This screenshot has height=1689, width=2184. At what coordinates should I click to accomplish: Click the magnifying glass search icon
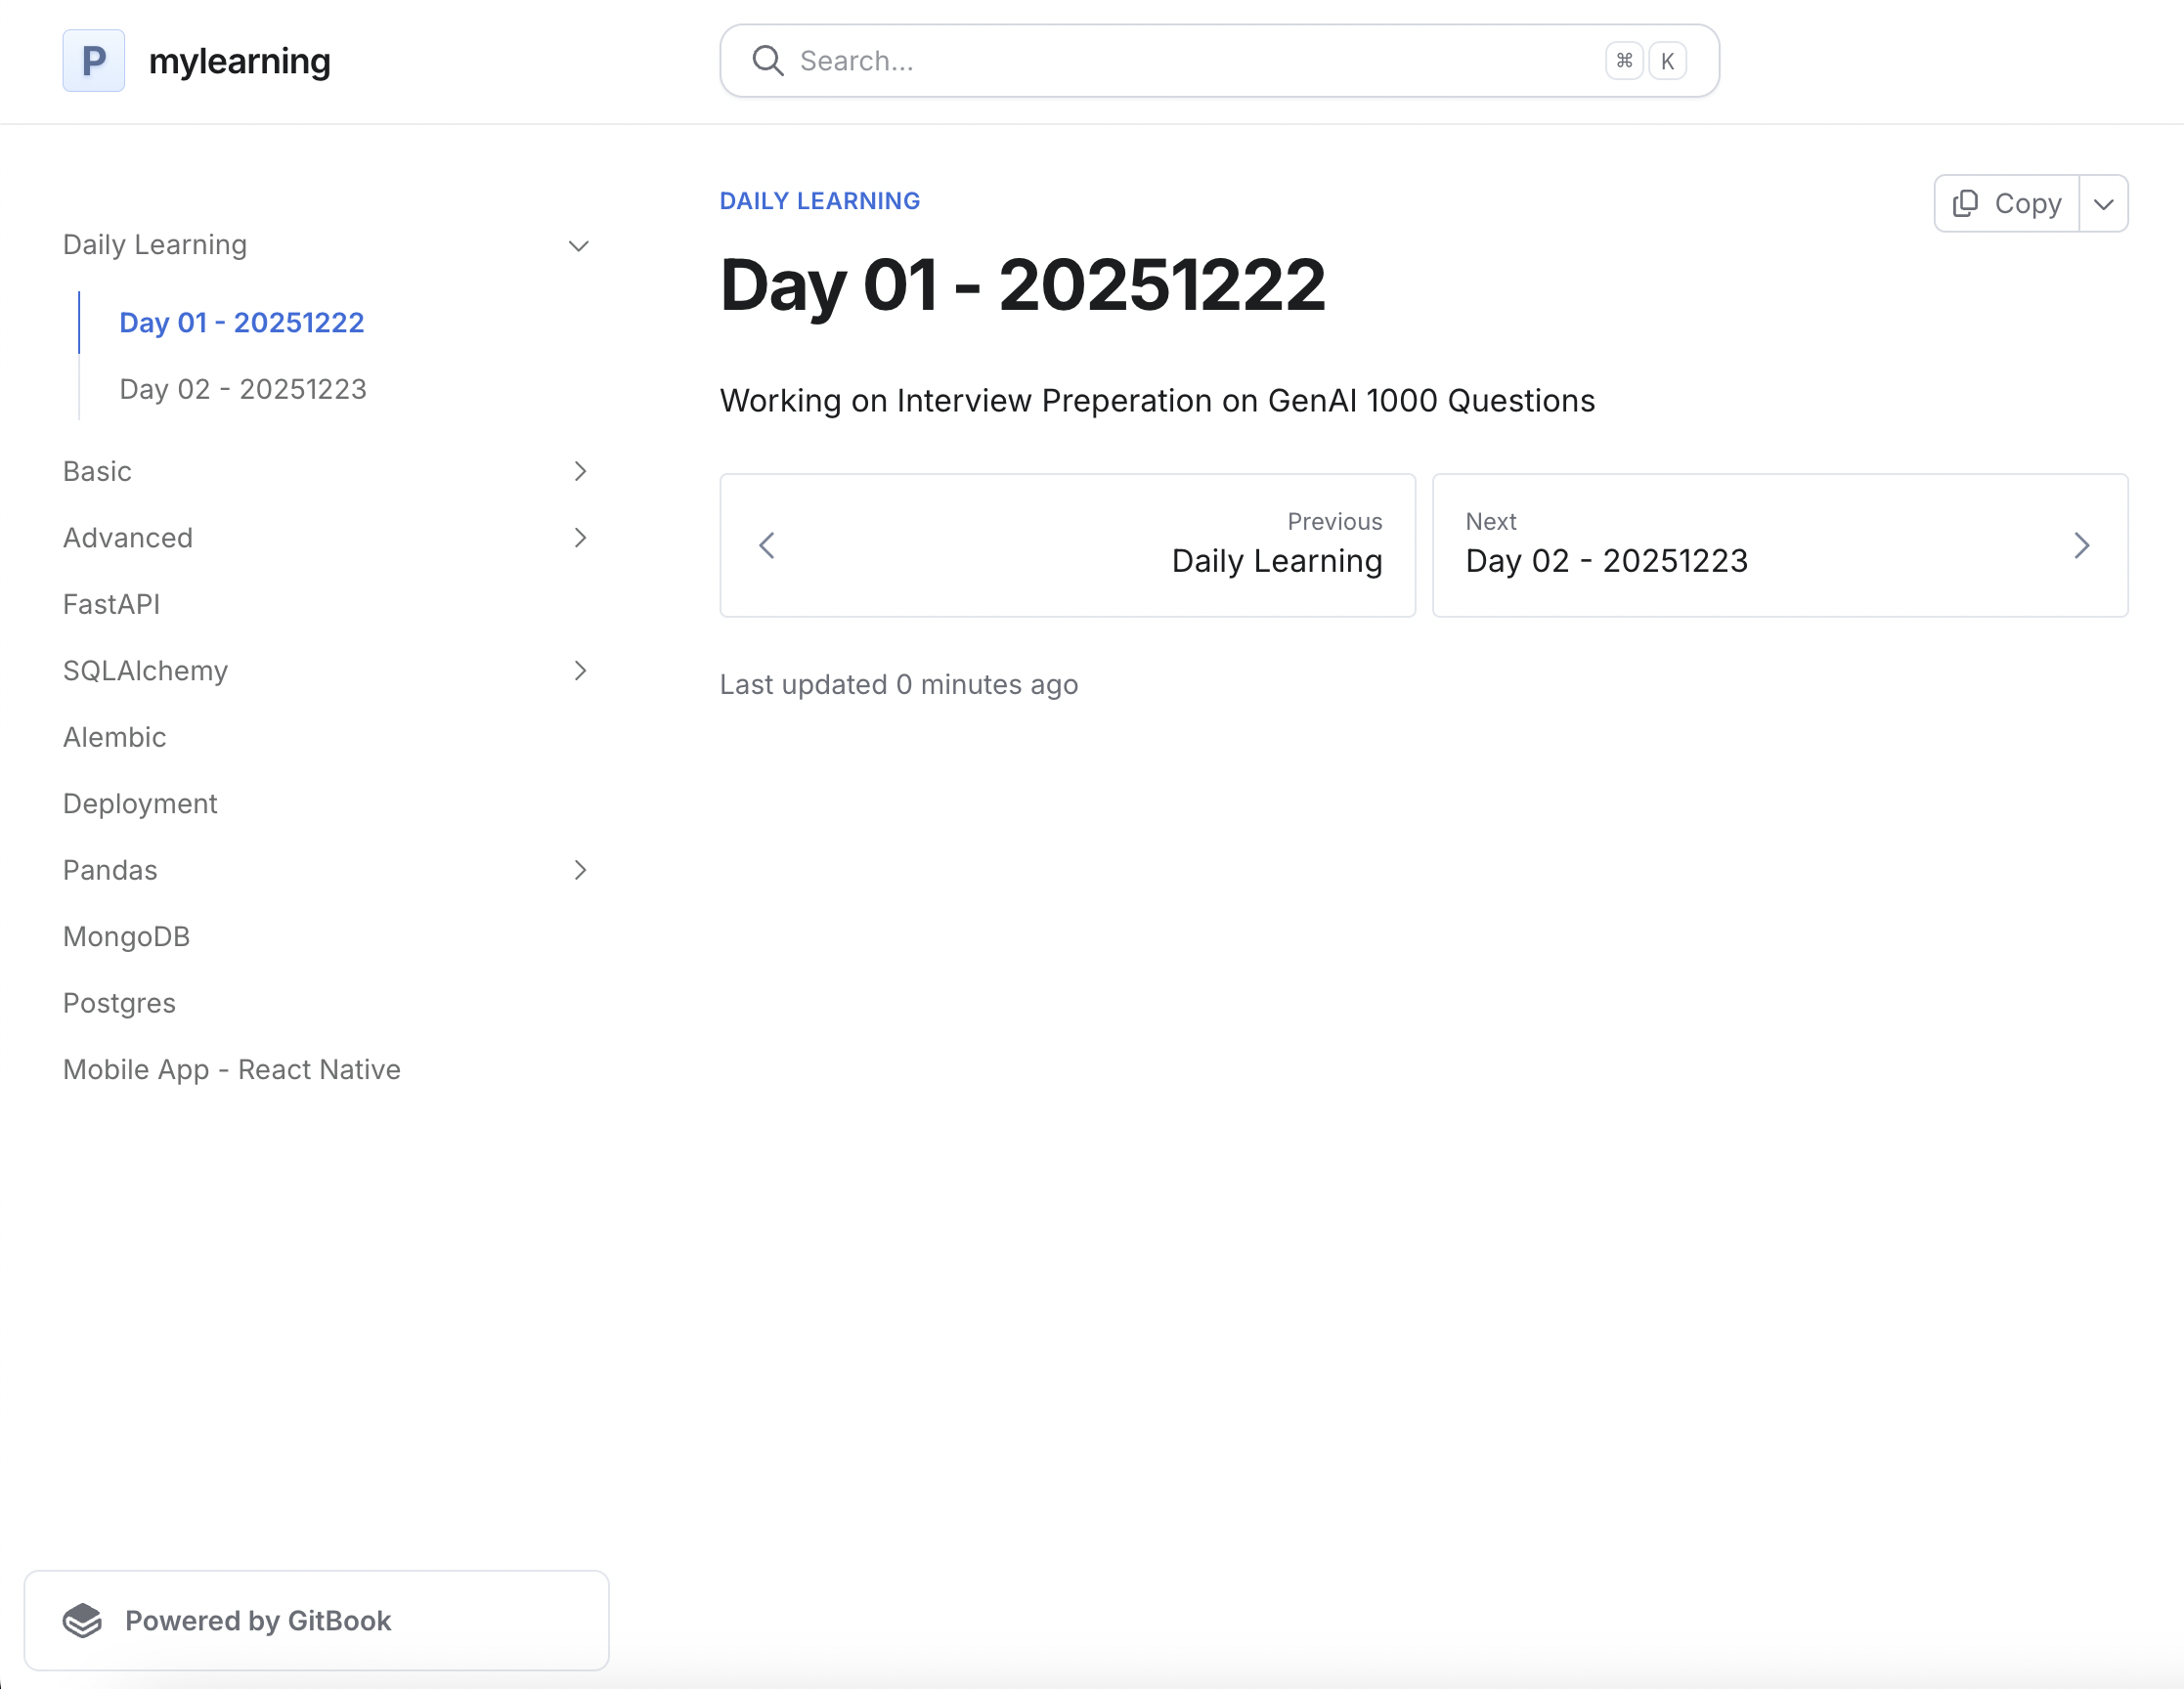pos(767,61)
